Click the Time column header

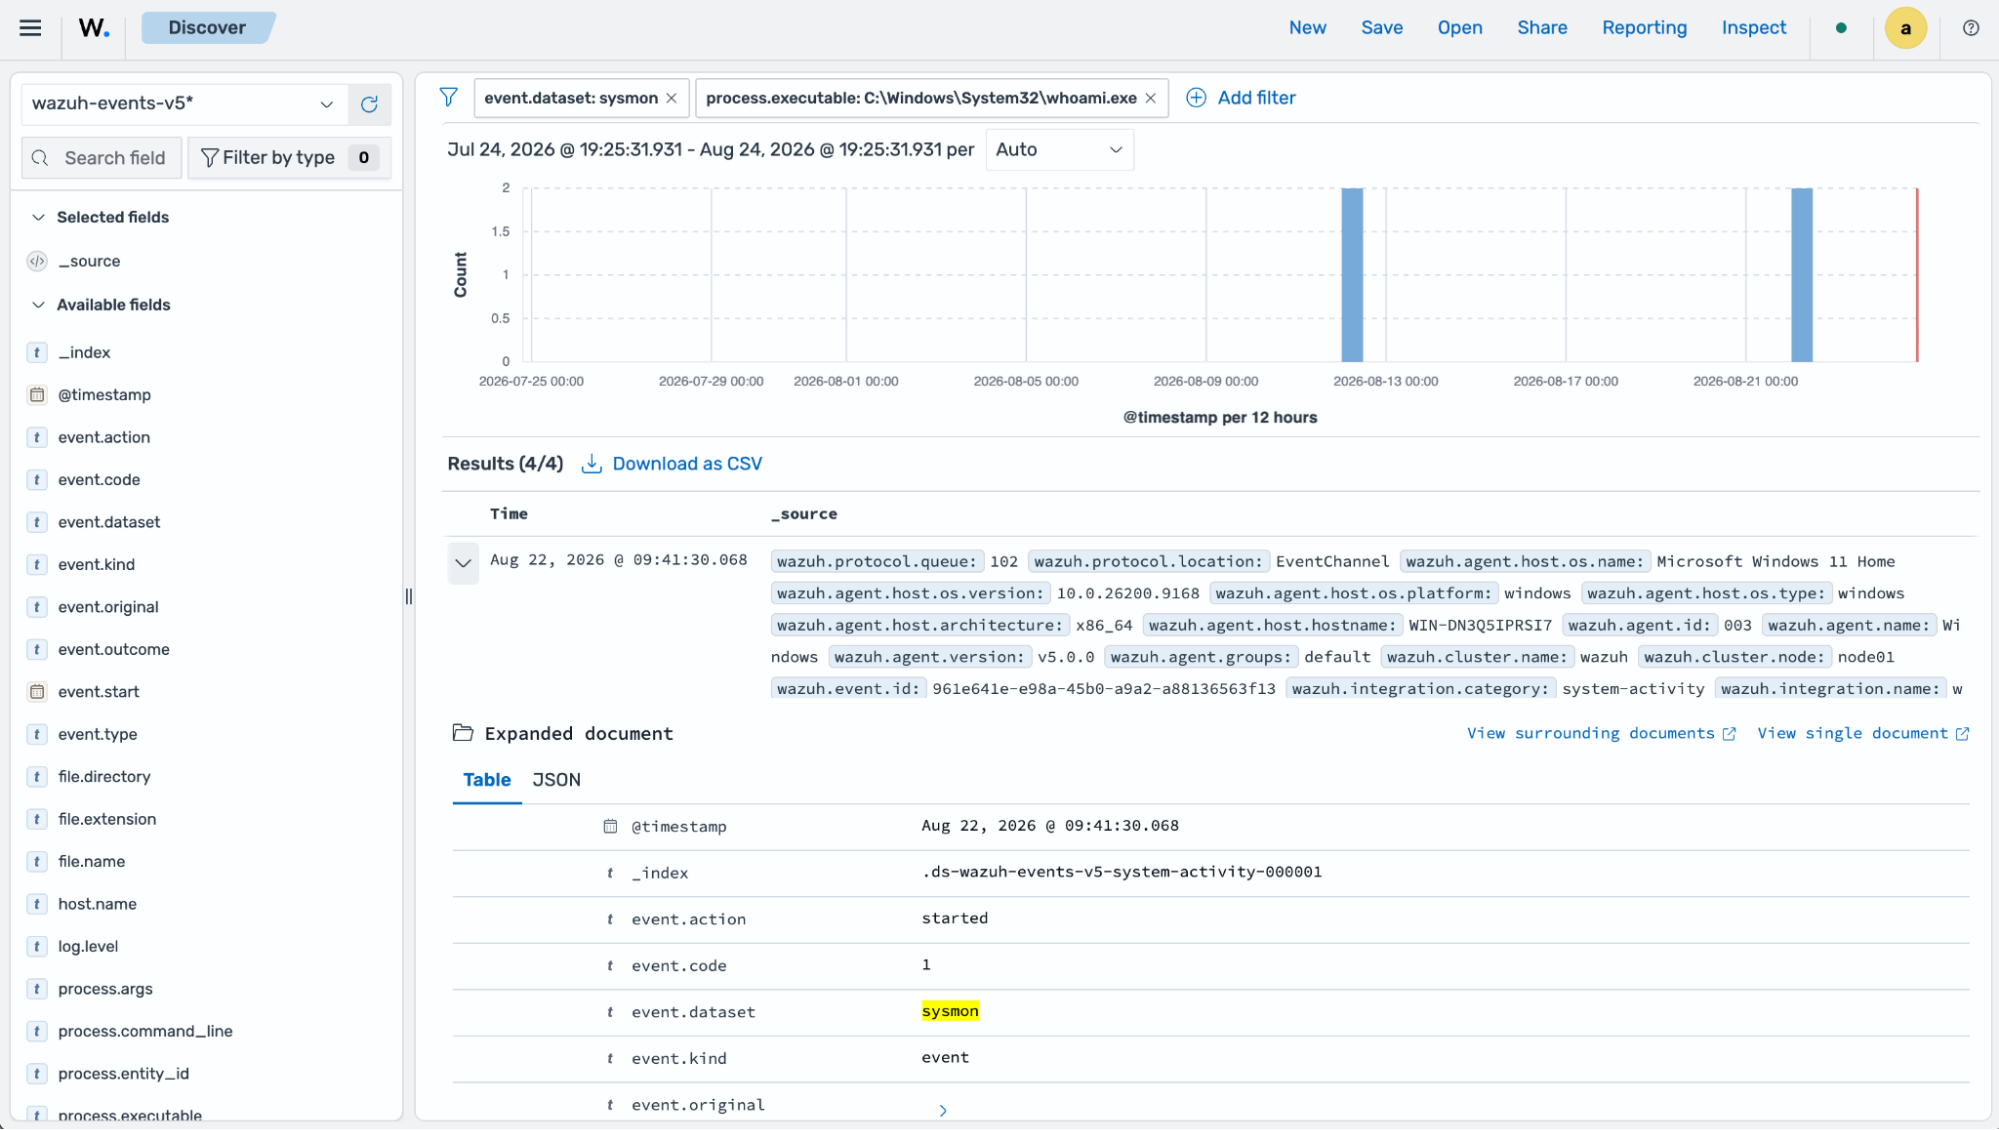pos(508,514)
